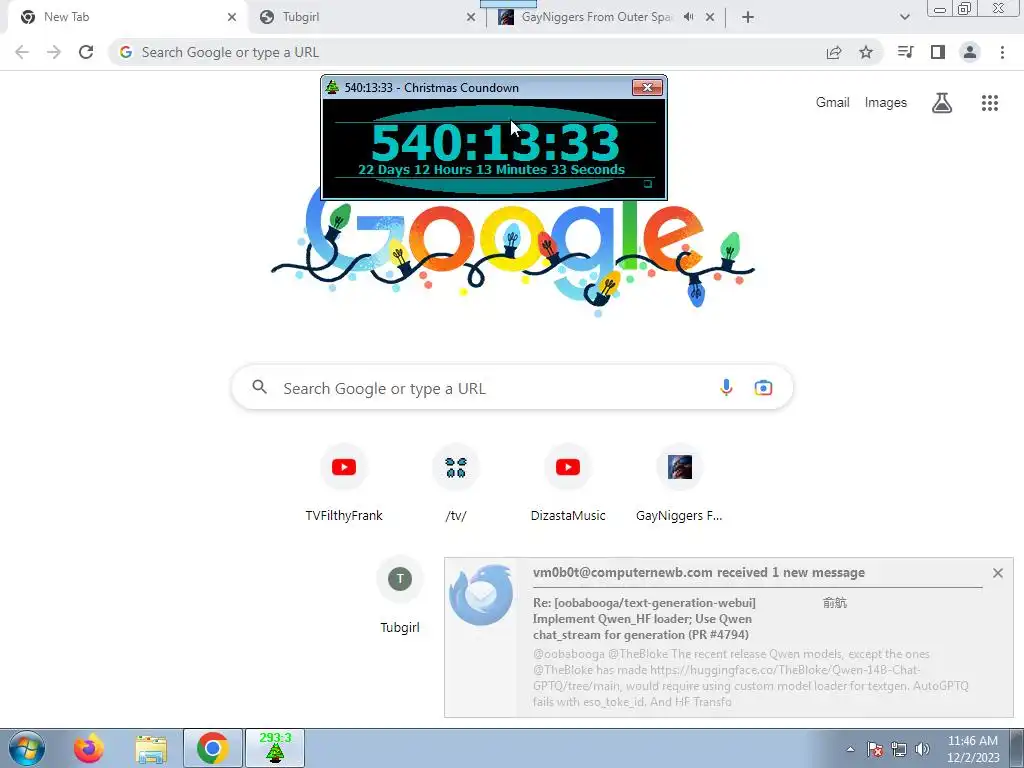The image size is (1024, 768).
Task: Open the Chrome profile avatar
Action: point(970,52)
